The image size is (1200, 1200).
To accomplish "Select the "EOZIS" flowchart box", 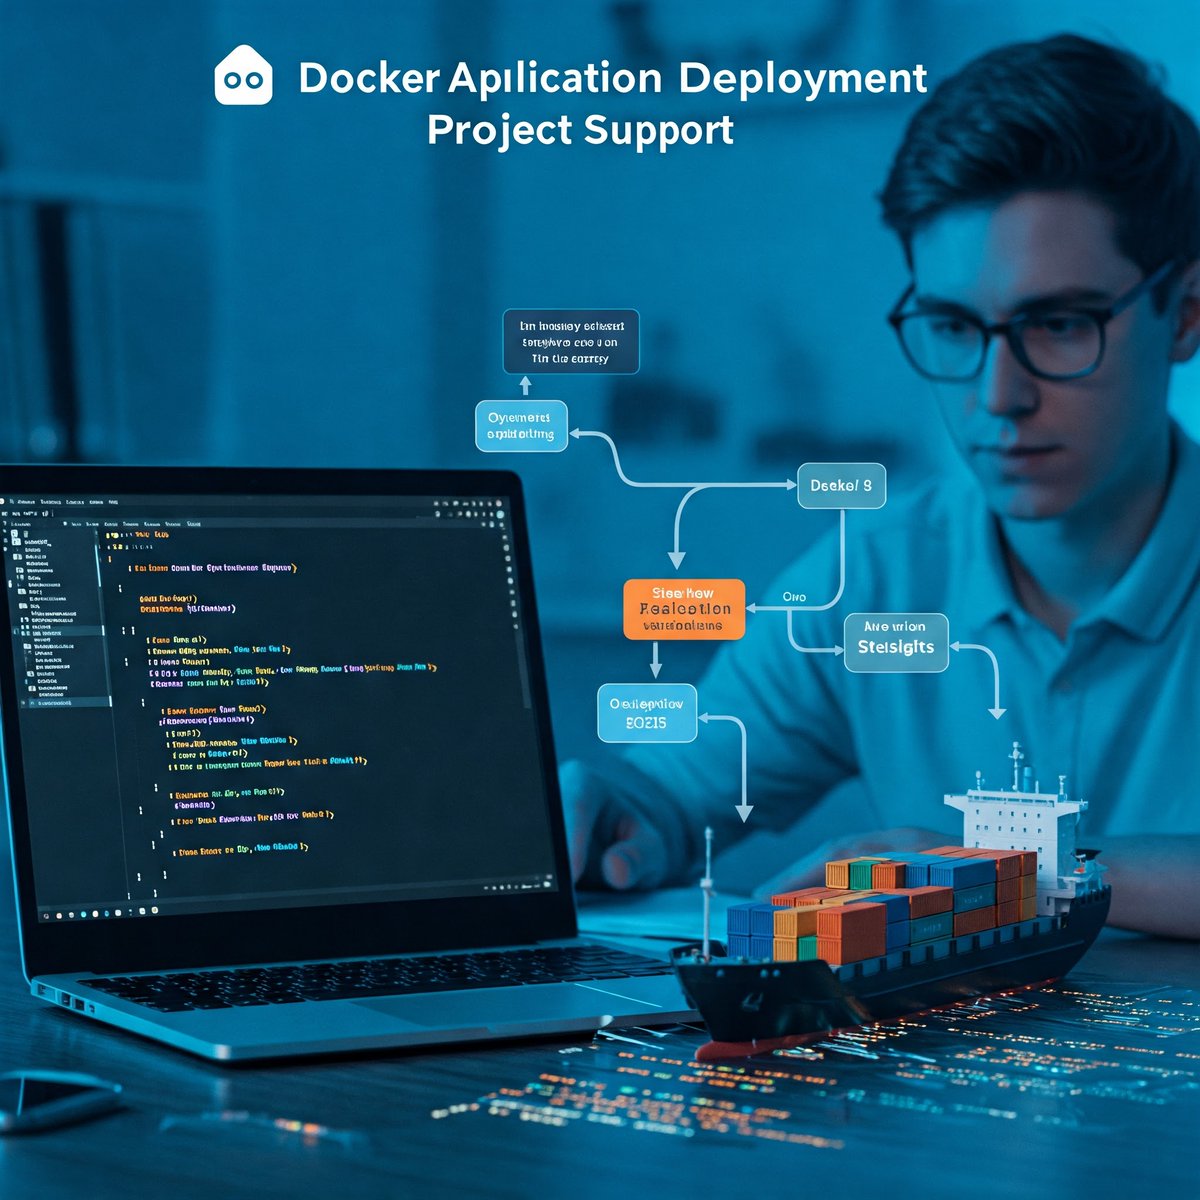I will (646, 713).
